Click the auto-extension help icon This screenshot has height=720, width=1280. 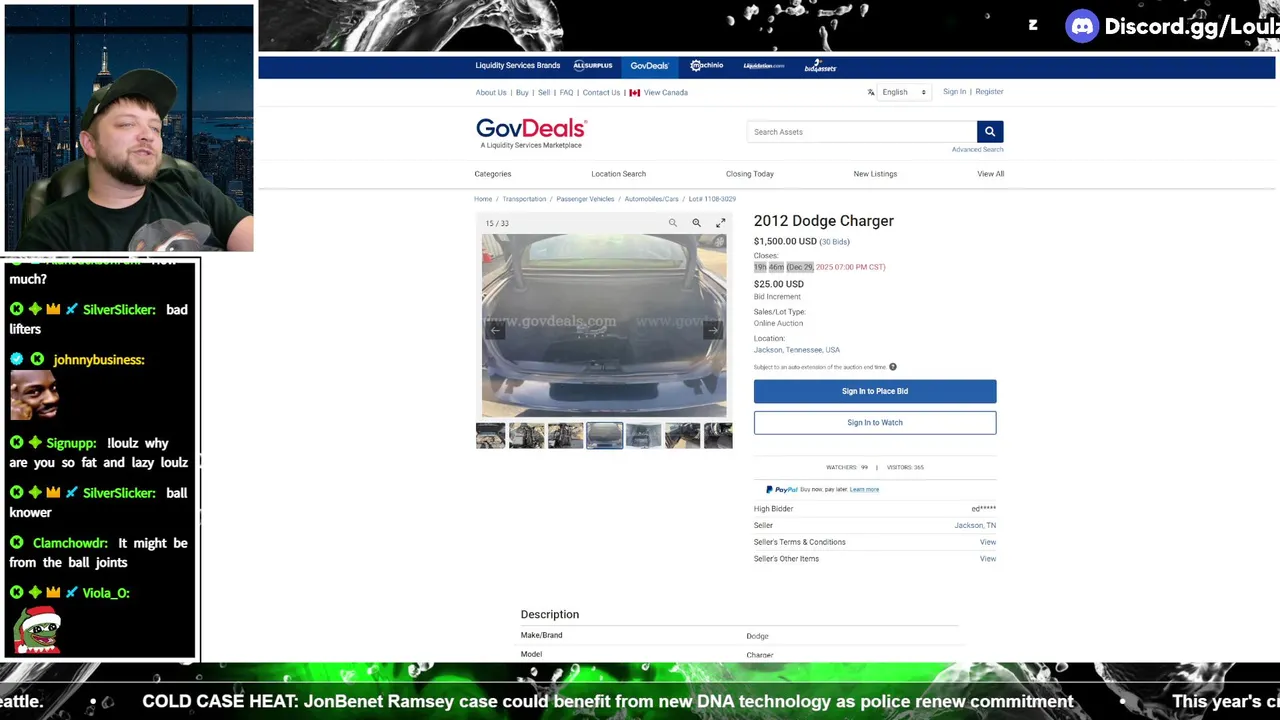pos(893,367)
